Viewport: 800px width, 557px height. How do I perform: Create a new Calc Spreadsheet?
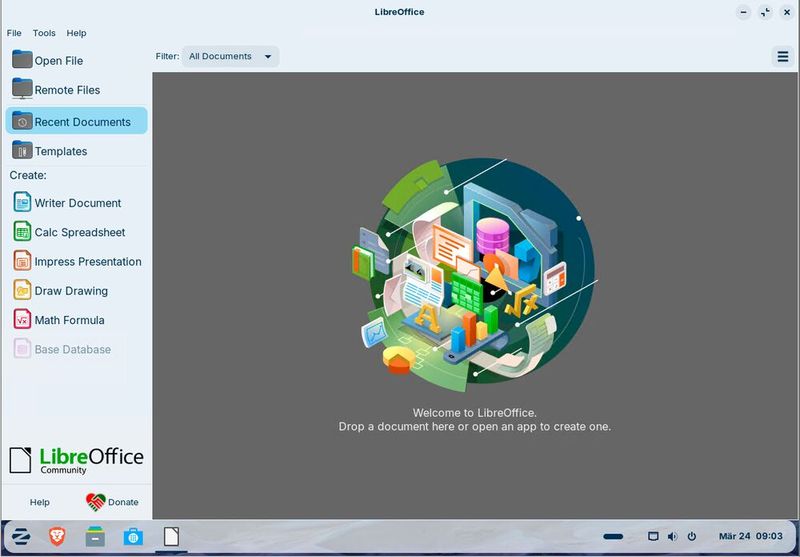coord(77,232)
